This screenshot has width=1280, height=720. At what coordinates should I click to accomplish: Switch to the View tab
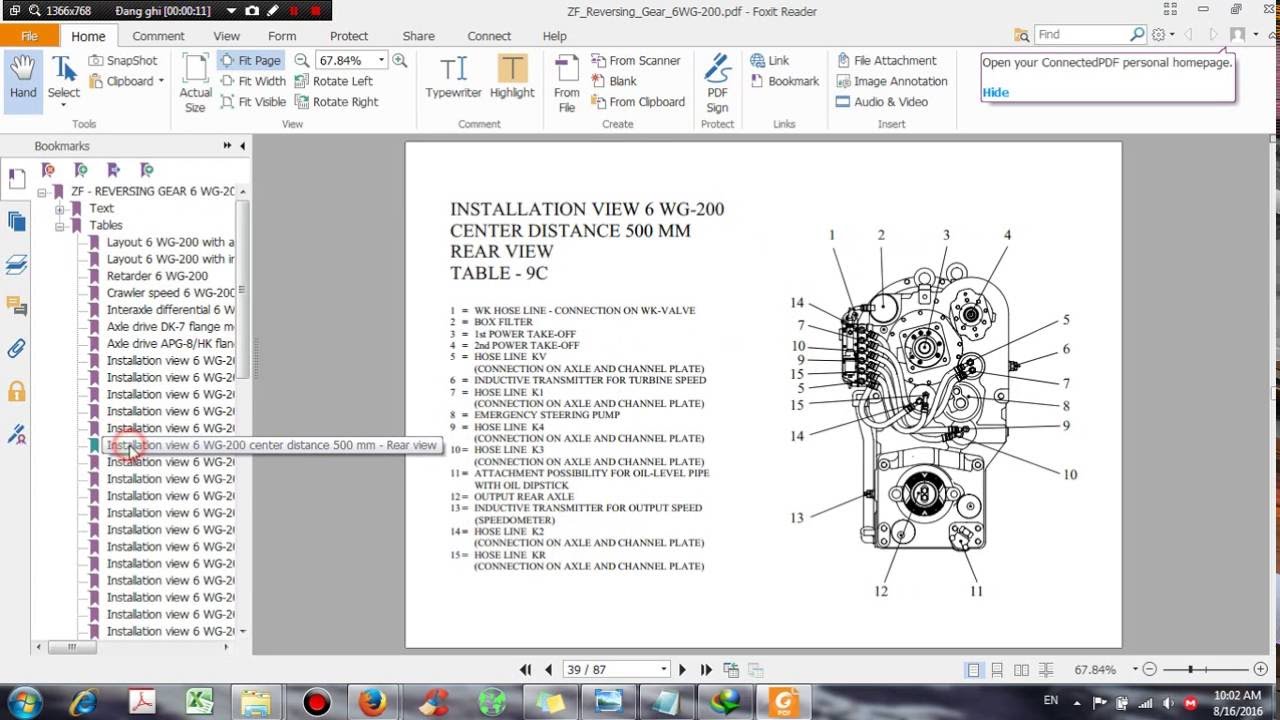click(x=226, y=36)
